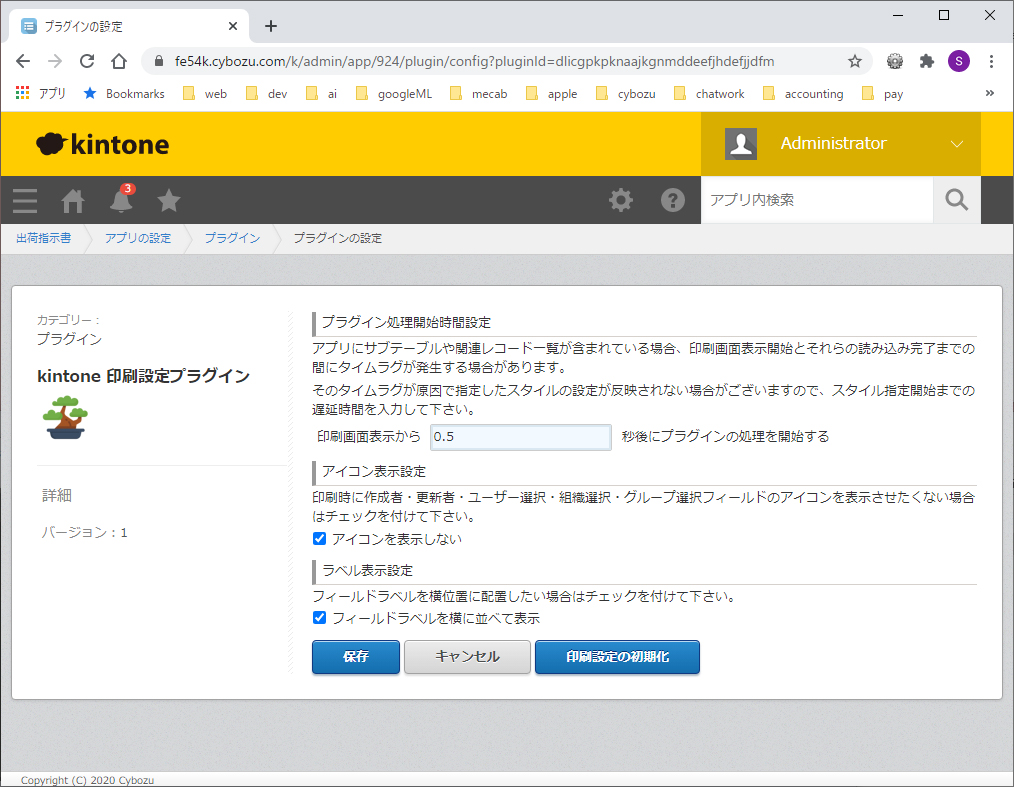Open the chatwork bookmarks folder
The image size is (1014, 787).
click(709, 94)
